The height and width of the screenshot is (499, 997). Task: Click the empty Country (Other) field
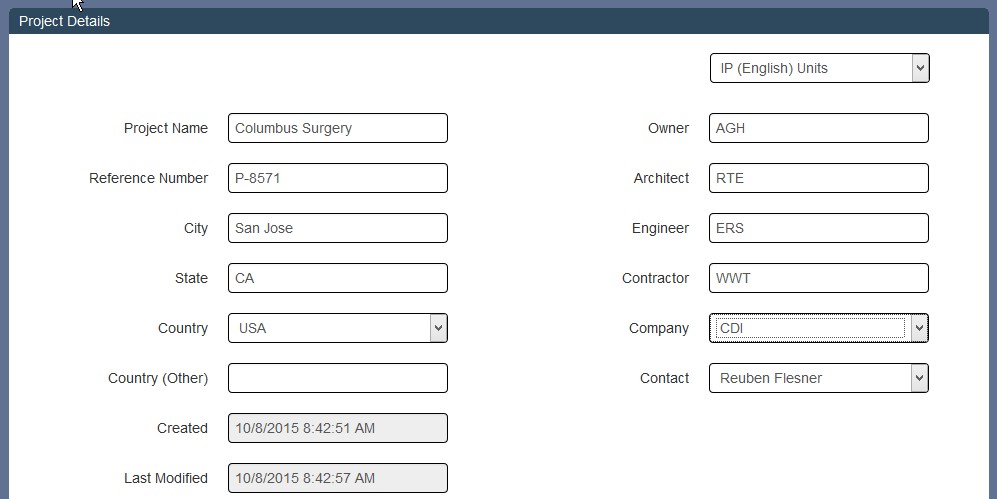pos(338,378)
